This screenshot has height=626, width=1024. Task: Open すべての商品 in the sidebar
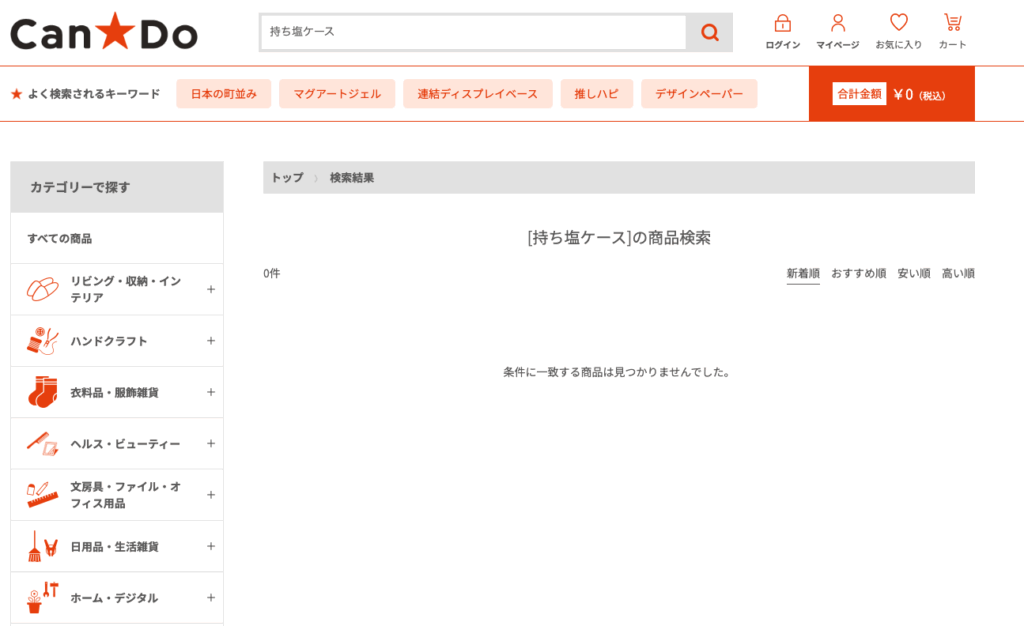(x=59, y=238)
